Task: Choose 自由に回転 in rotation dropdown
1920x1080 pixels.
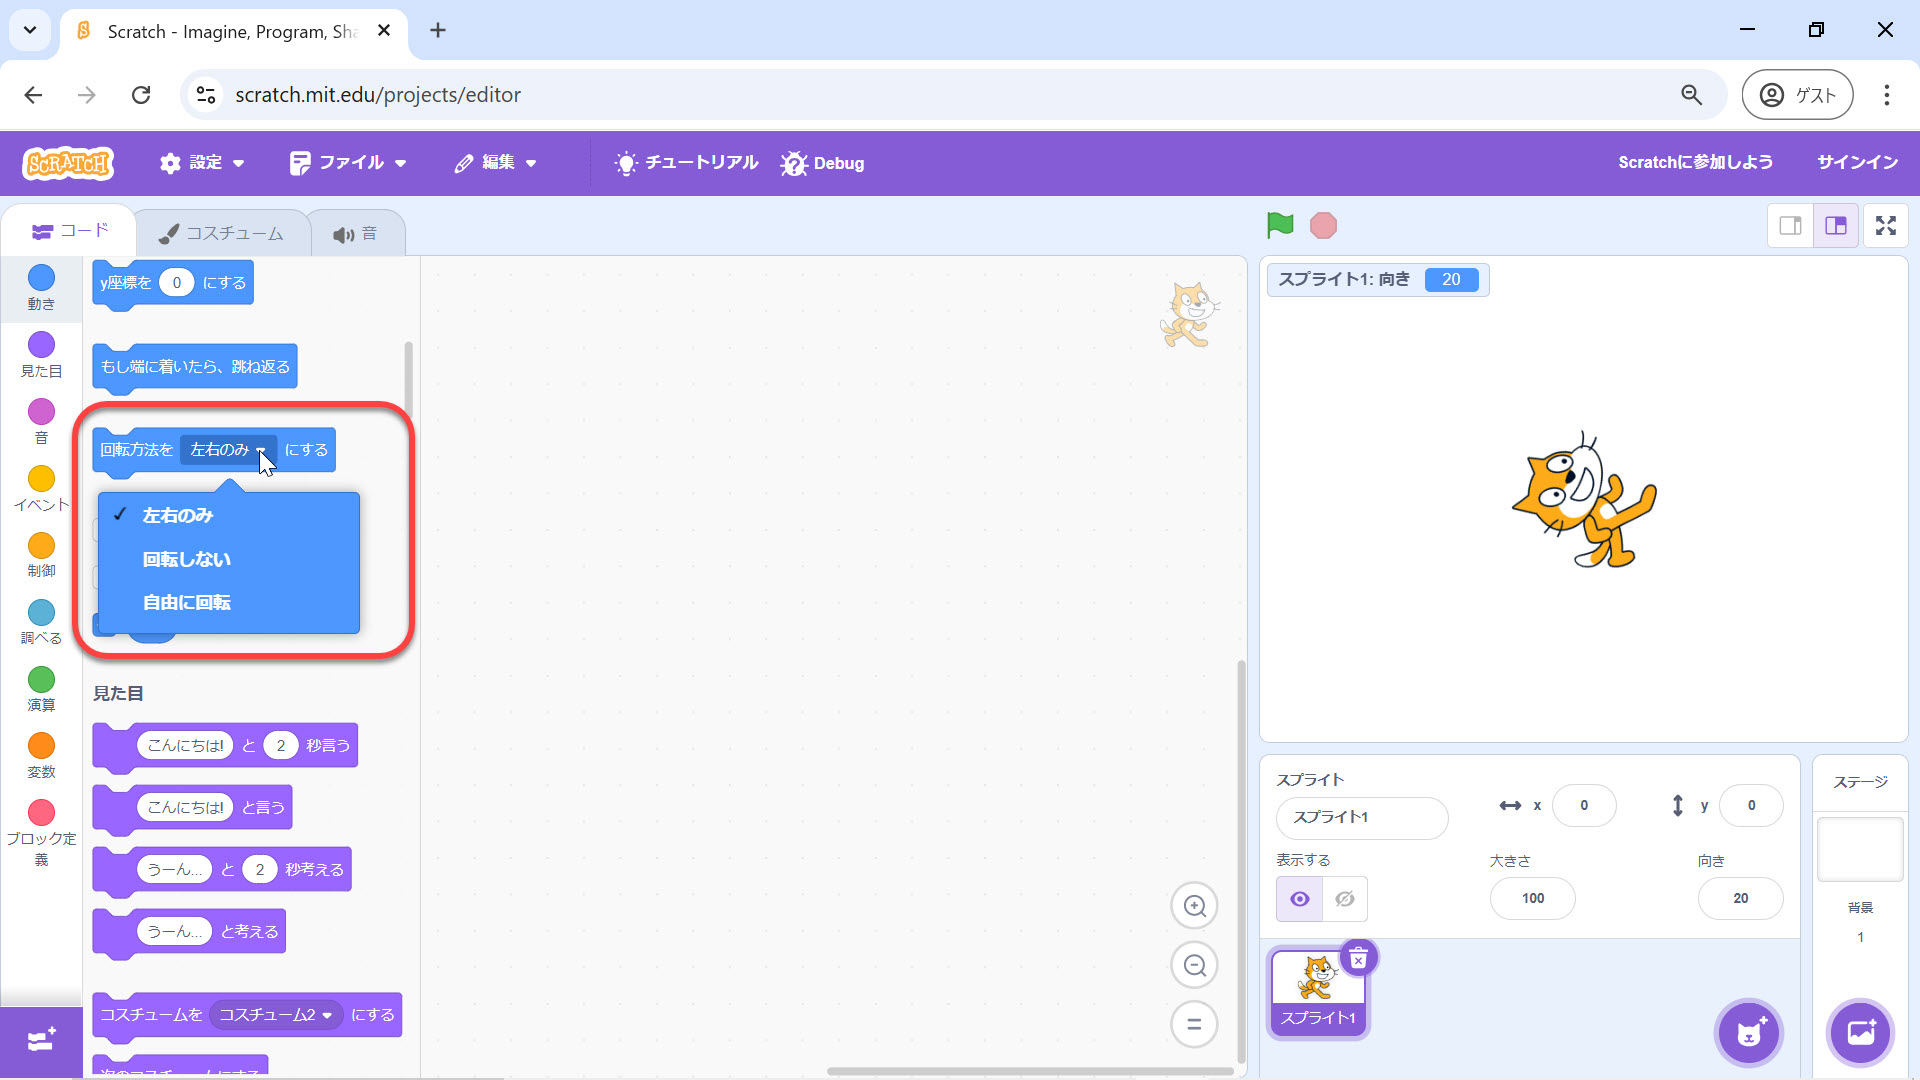Action: (229, 602)
